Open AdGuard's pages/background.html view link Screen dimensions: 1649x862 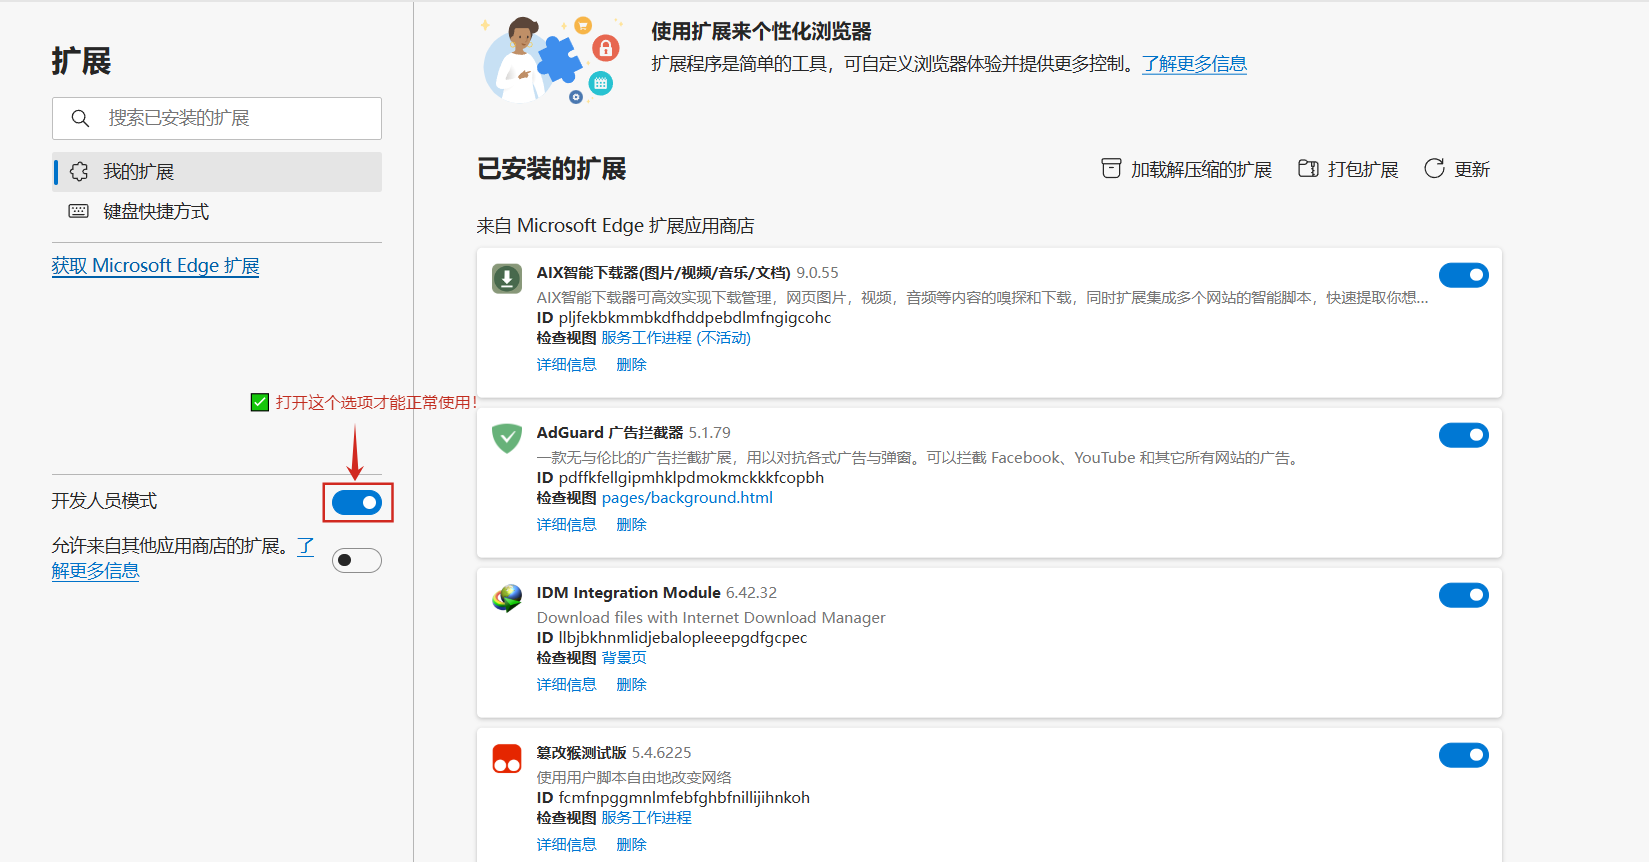(x=687, y=498)
